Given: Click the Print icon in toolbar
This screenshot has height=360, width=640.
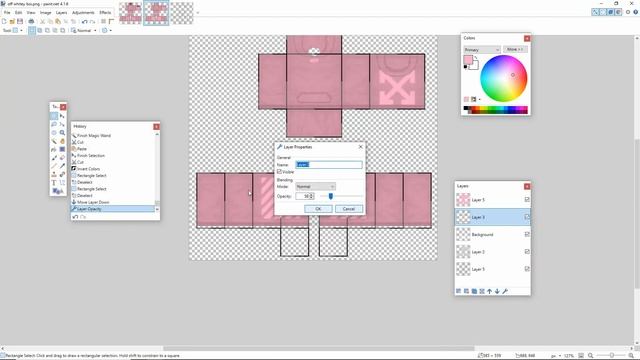Looking at the screenshot, I should tap(31, 21).
